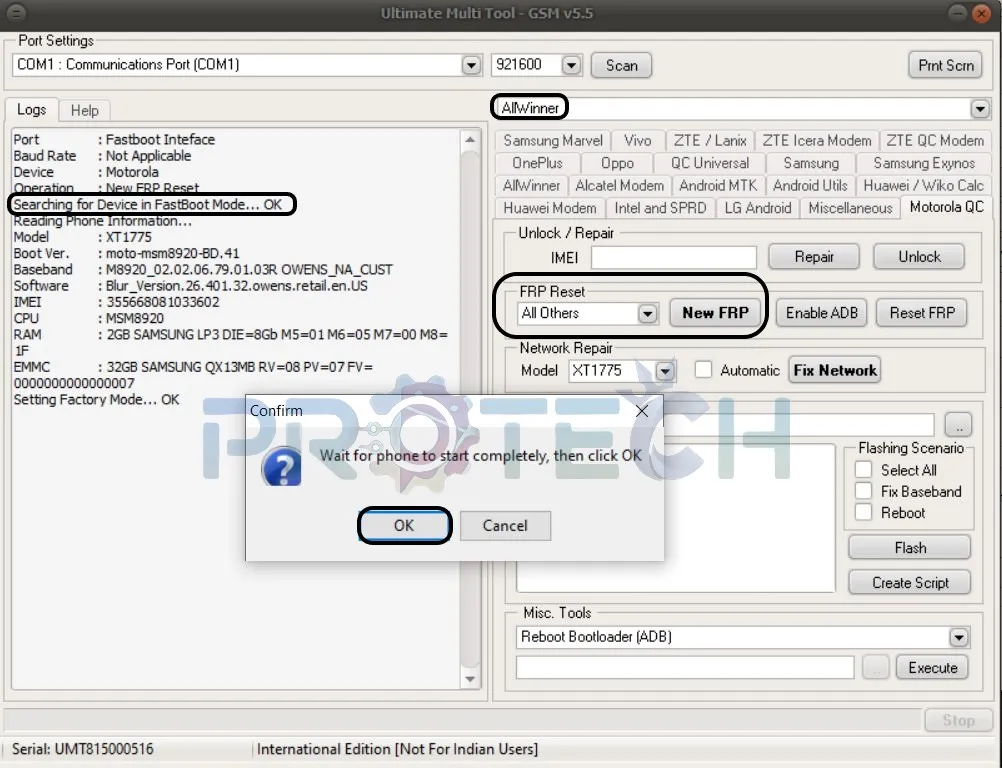Open the COM port dropdown

471,65
